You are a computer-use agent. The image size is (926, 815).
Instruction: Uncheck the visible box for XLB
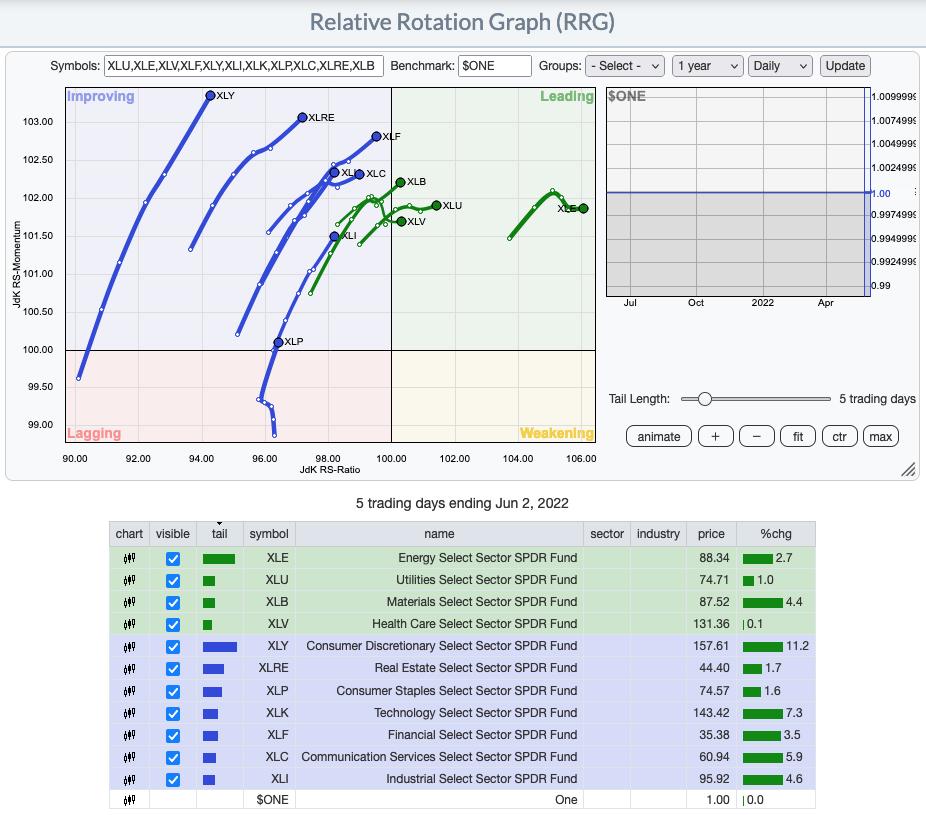tap(172, 603)
